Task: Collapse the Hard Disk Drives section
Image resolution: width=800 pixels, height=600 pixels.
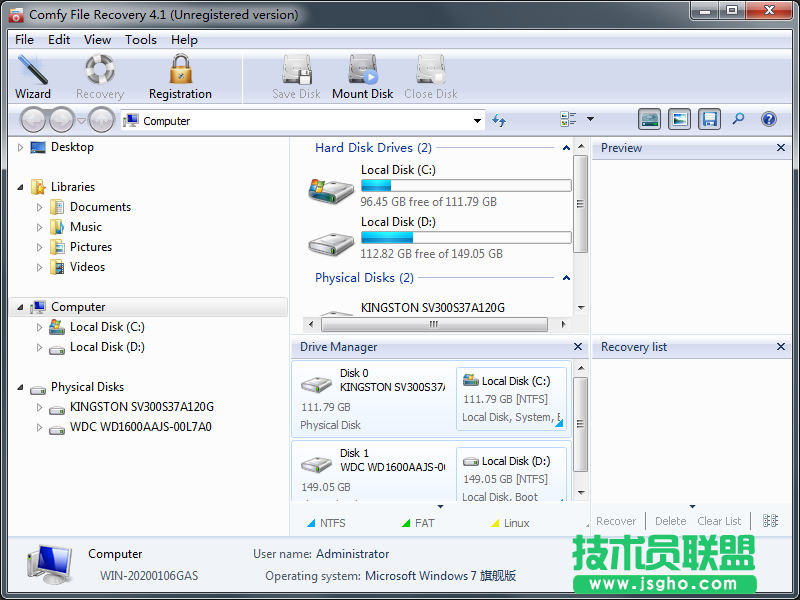Action: pyautogui.click(x=565, y=147)
